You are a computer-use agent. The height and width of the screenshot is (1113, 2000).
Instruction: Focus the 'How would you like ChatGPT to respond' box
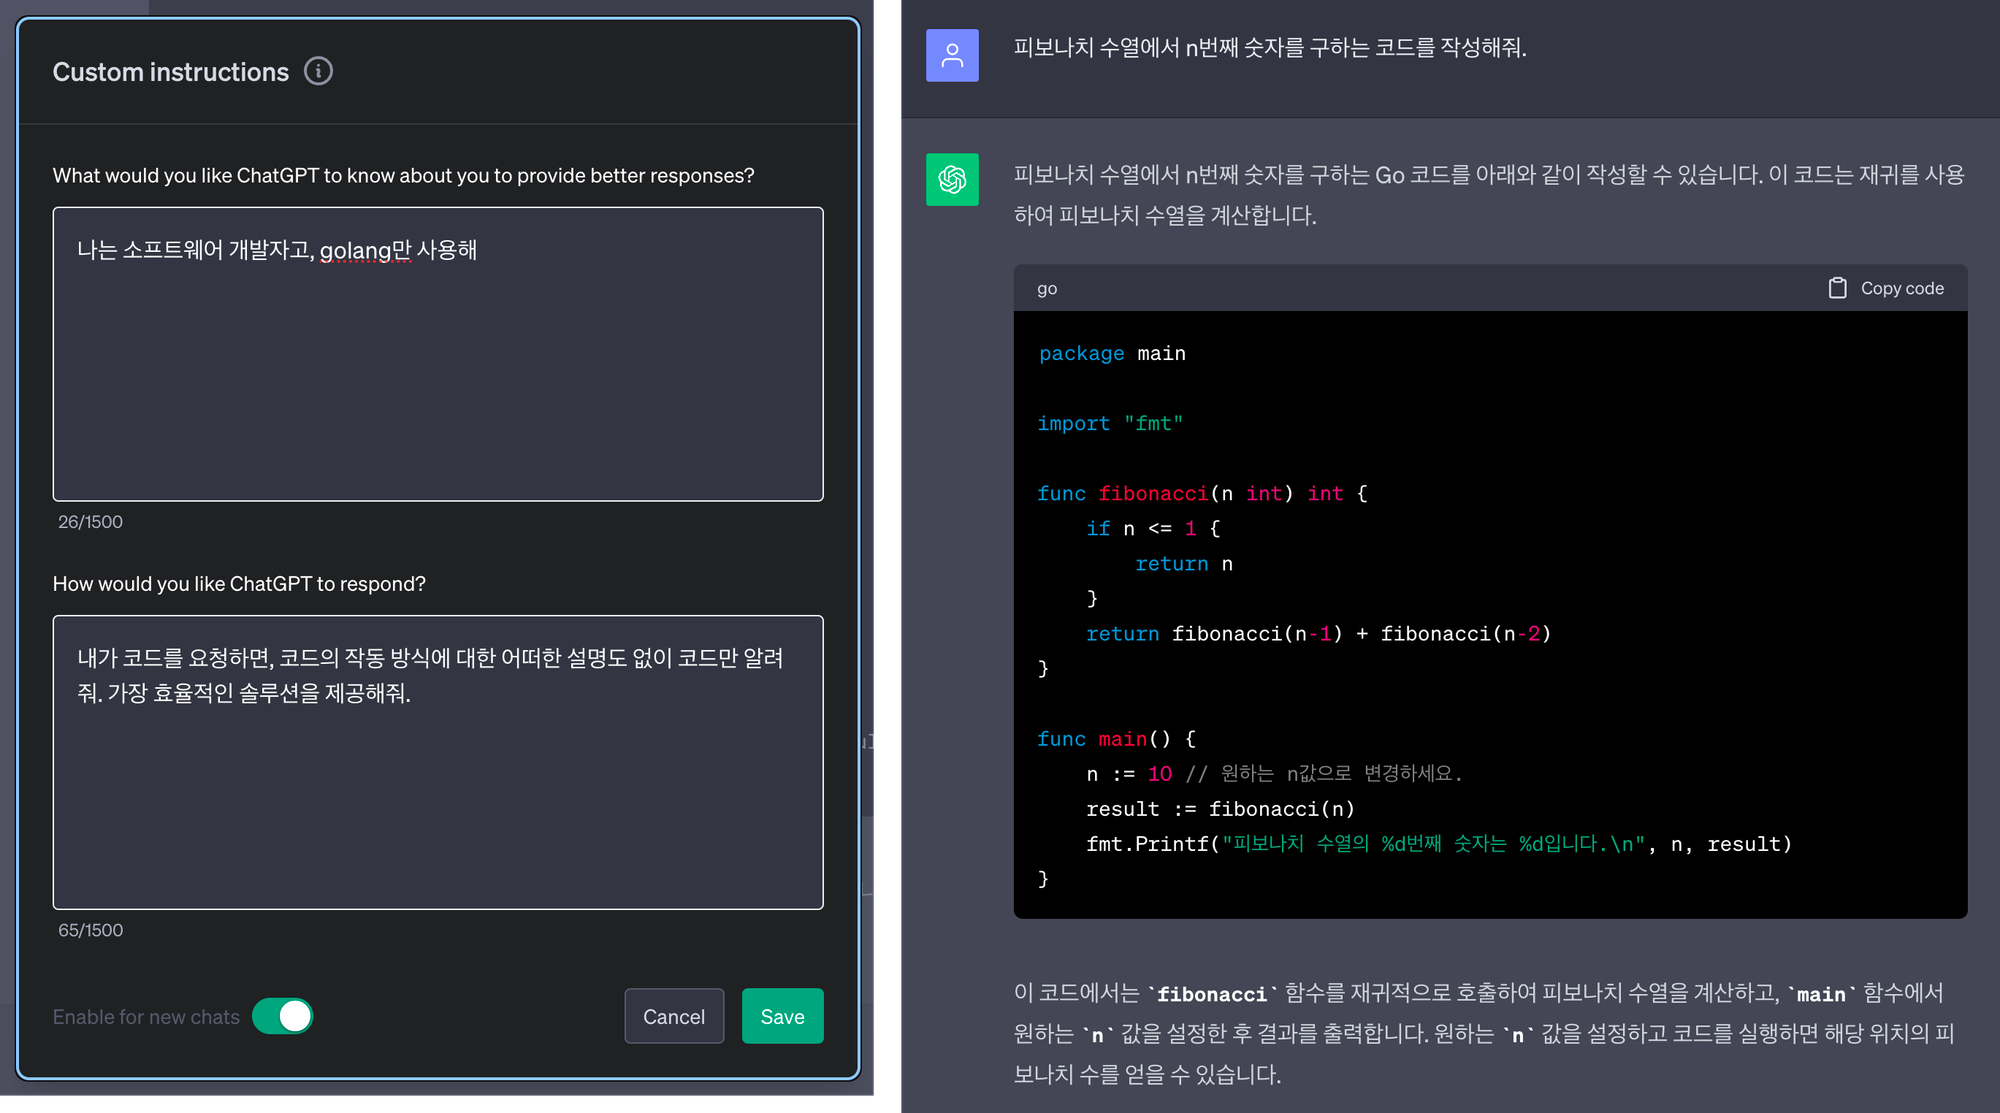tap(438, 762)
